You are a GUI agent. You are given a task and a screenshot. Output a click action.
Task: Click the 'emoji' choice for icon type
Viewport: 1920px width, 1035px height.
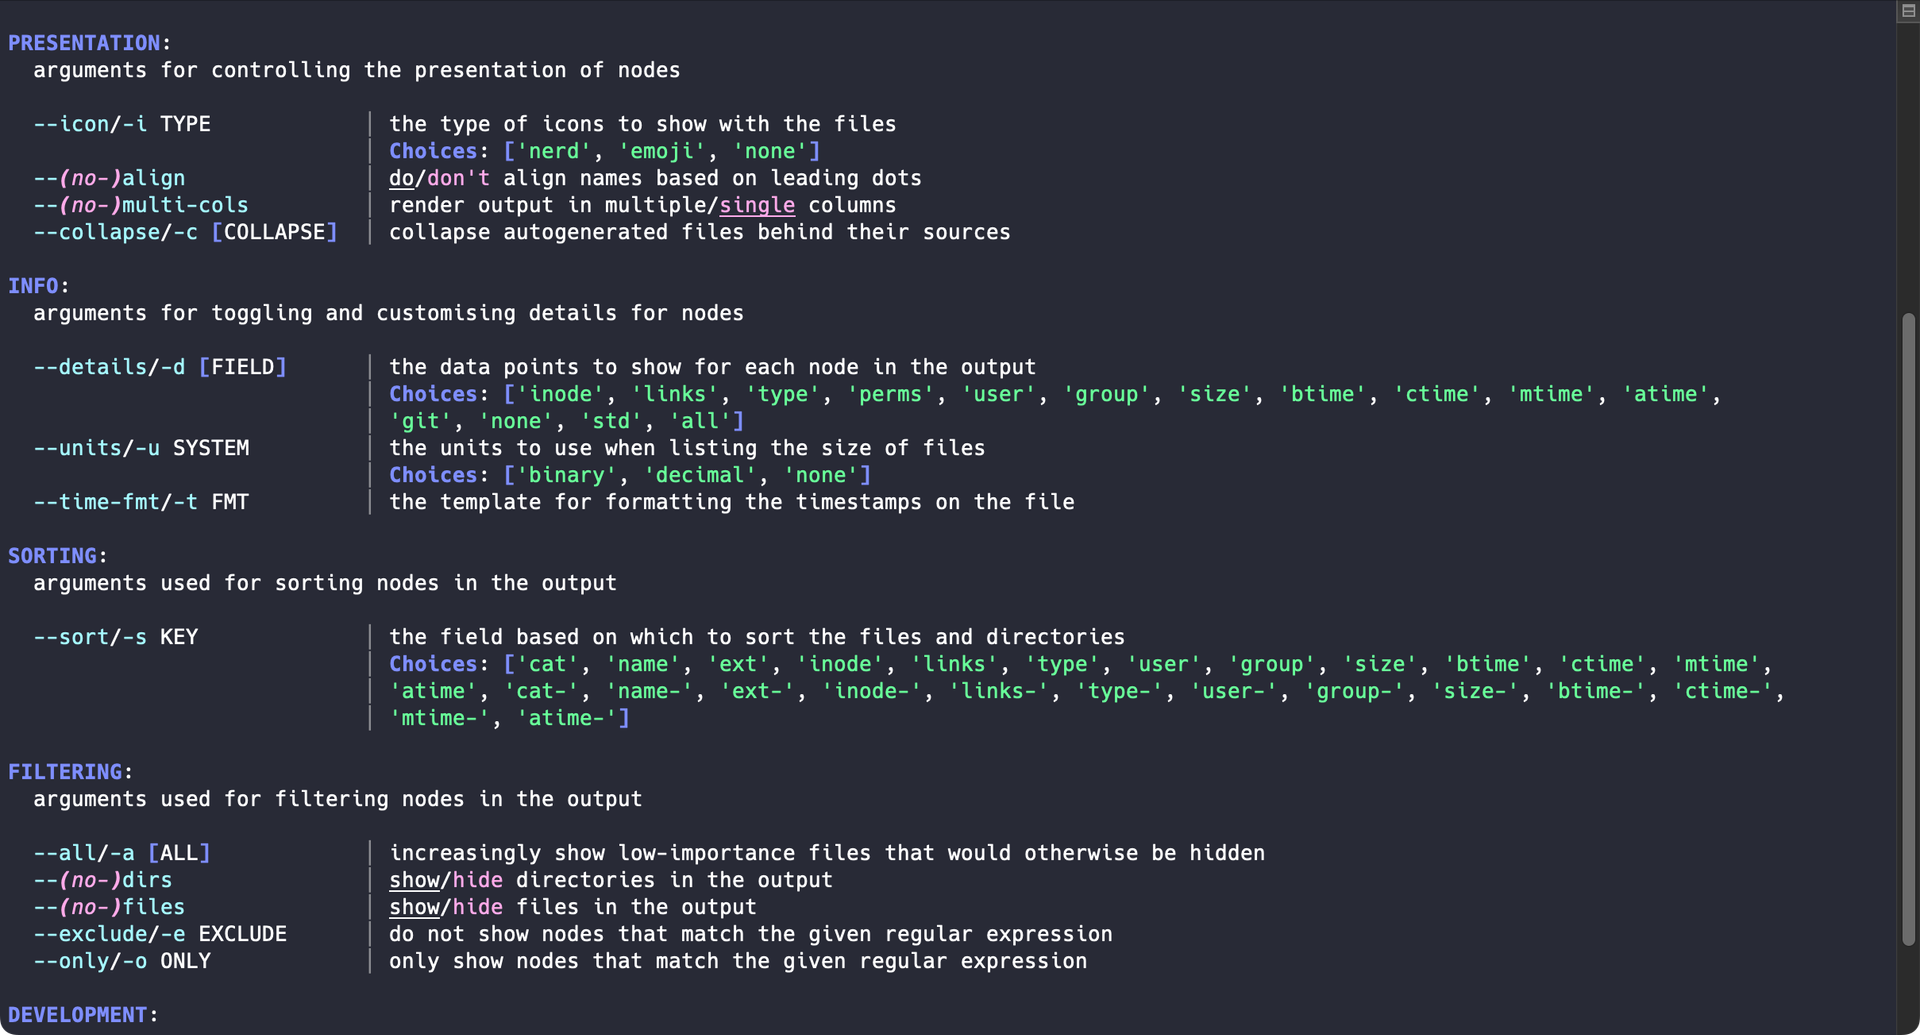(x=662, y=151)
